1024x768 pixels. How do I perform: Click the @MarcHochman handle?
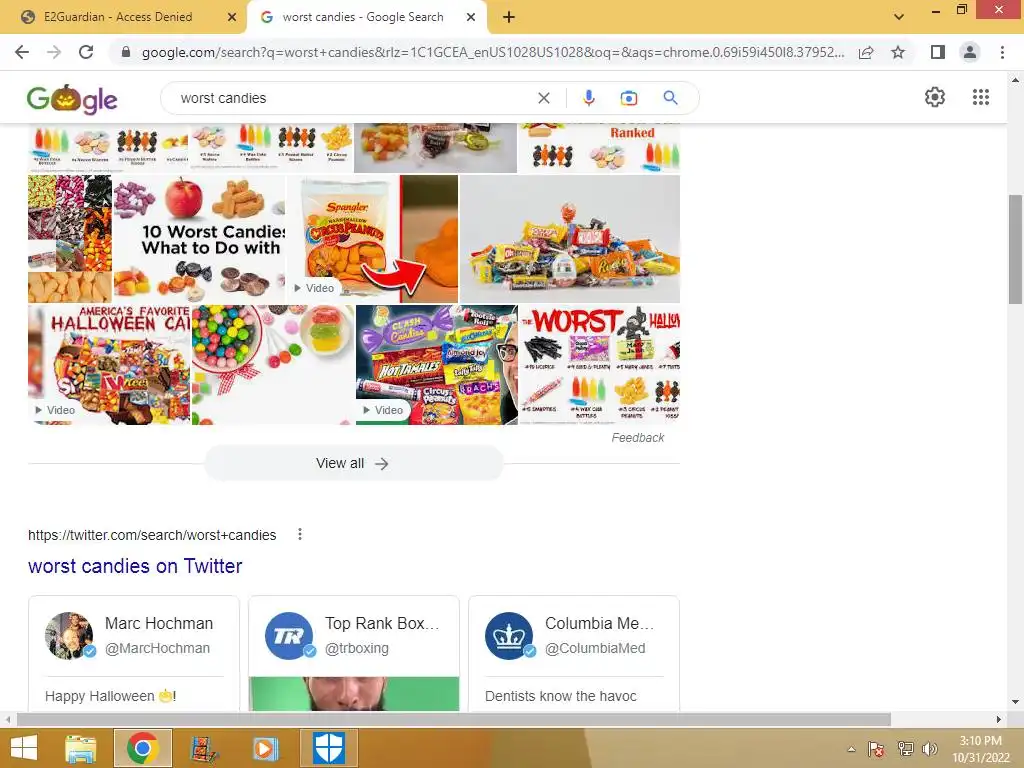(157, 648)
